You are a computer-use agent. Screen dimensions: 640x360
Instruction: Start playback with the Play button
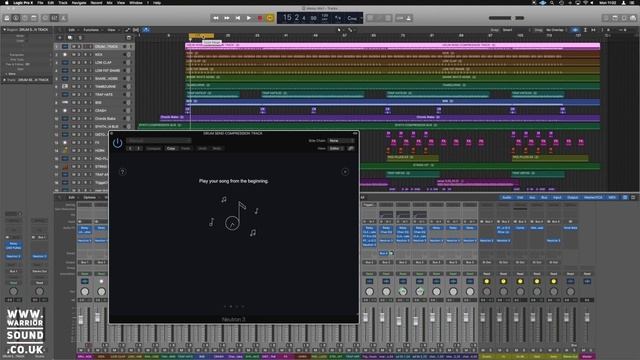(249, 18)
